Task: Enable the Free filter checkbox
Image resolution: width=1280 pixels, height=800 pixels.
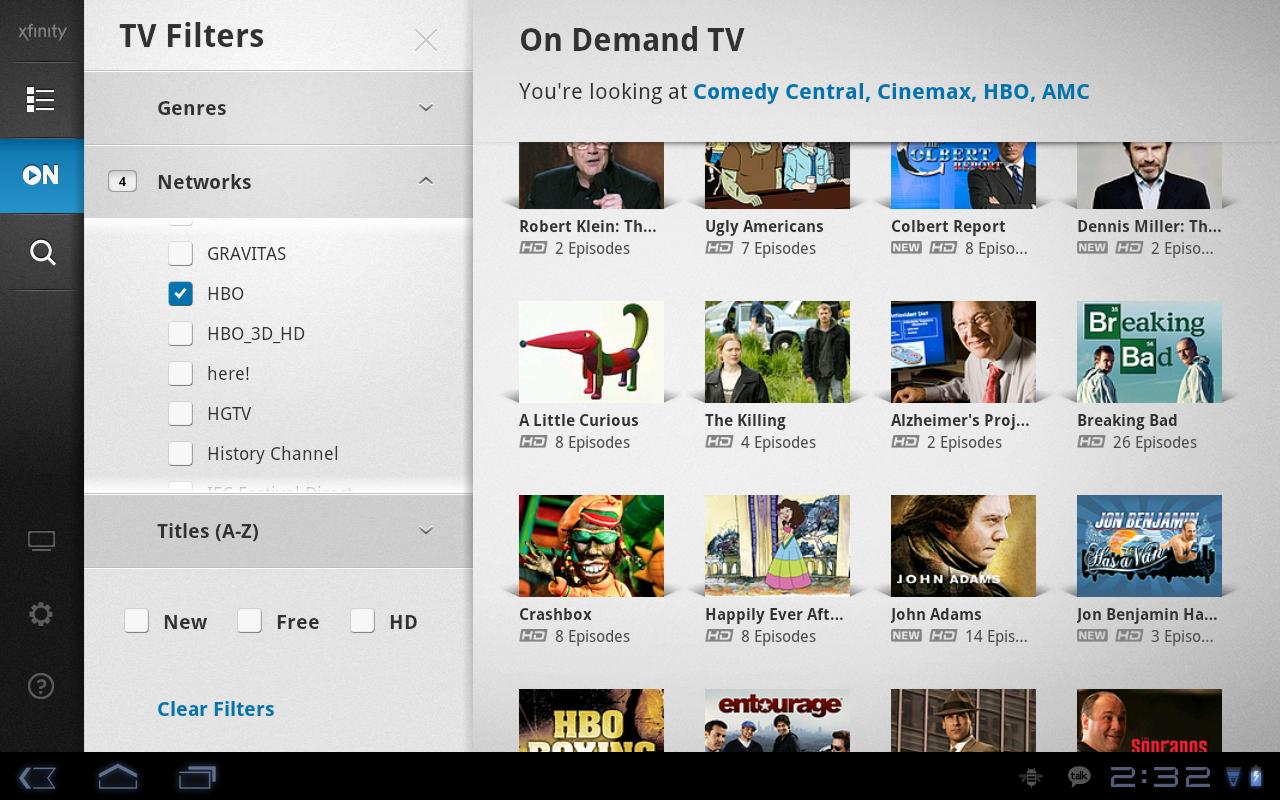Action: tap(250, 621)
